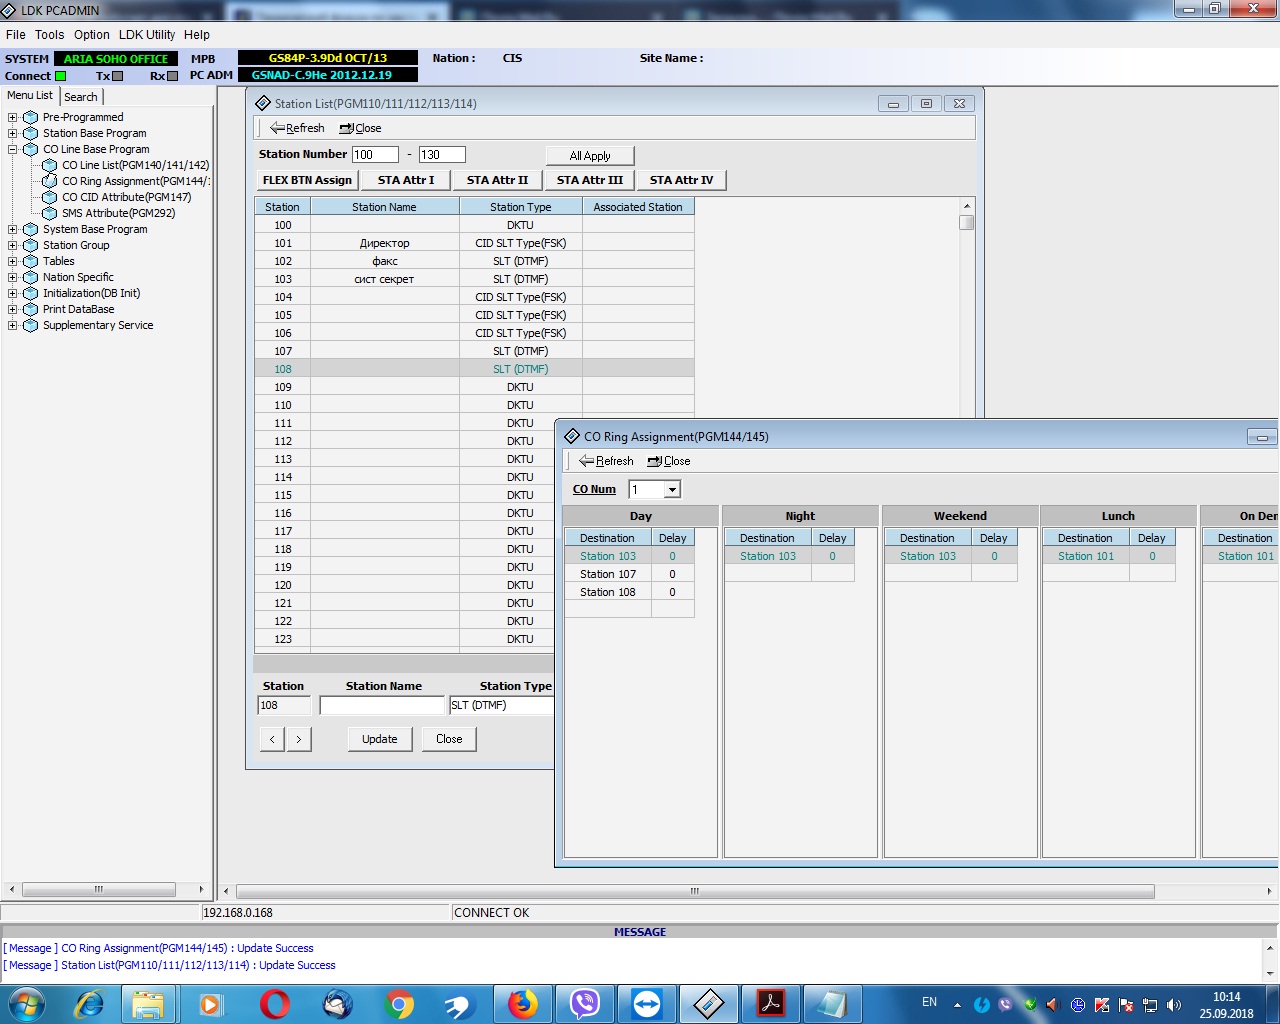Click Refresh icon in CO Ring Assignment
The width and height of the screenshot is (1280, 1024).
[x=587, y=461]
